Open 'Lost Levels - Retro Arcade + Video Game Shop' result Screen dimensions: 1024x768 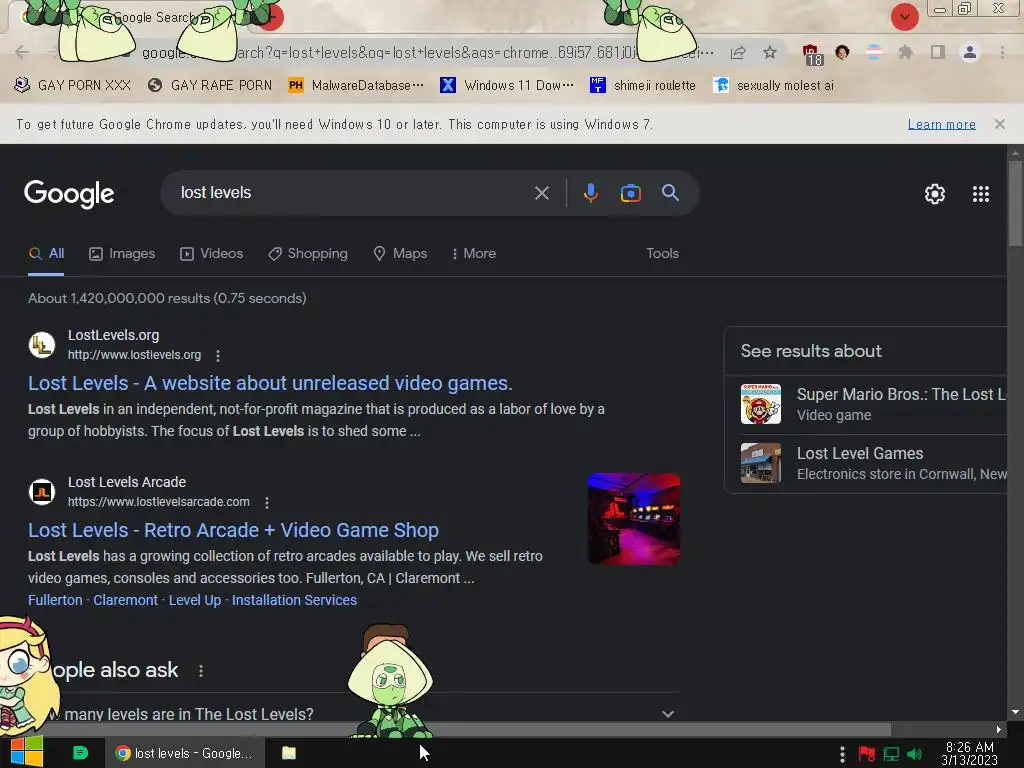point(233,530)
